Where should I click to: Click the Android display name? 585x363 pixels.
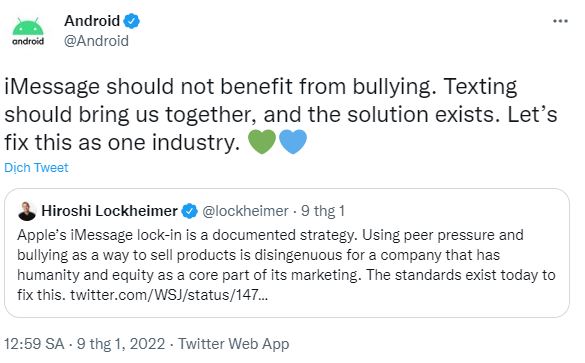92,21
